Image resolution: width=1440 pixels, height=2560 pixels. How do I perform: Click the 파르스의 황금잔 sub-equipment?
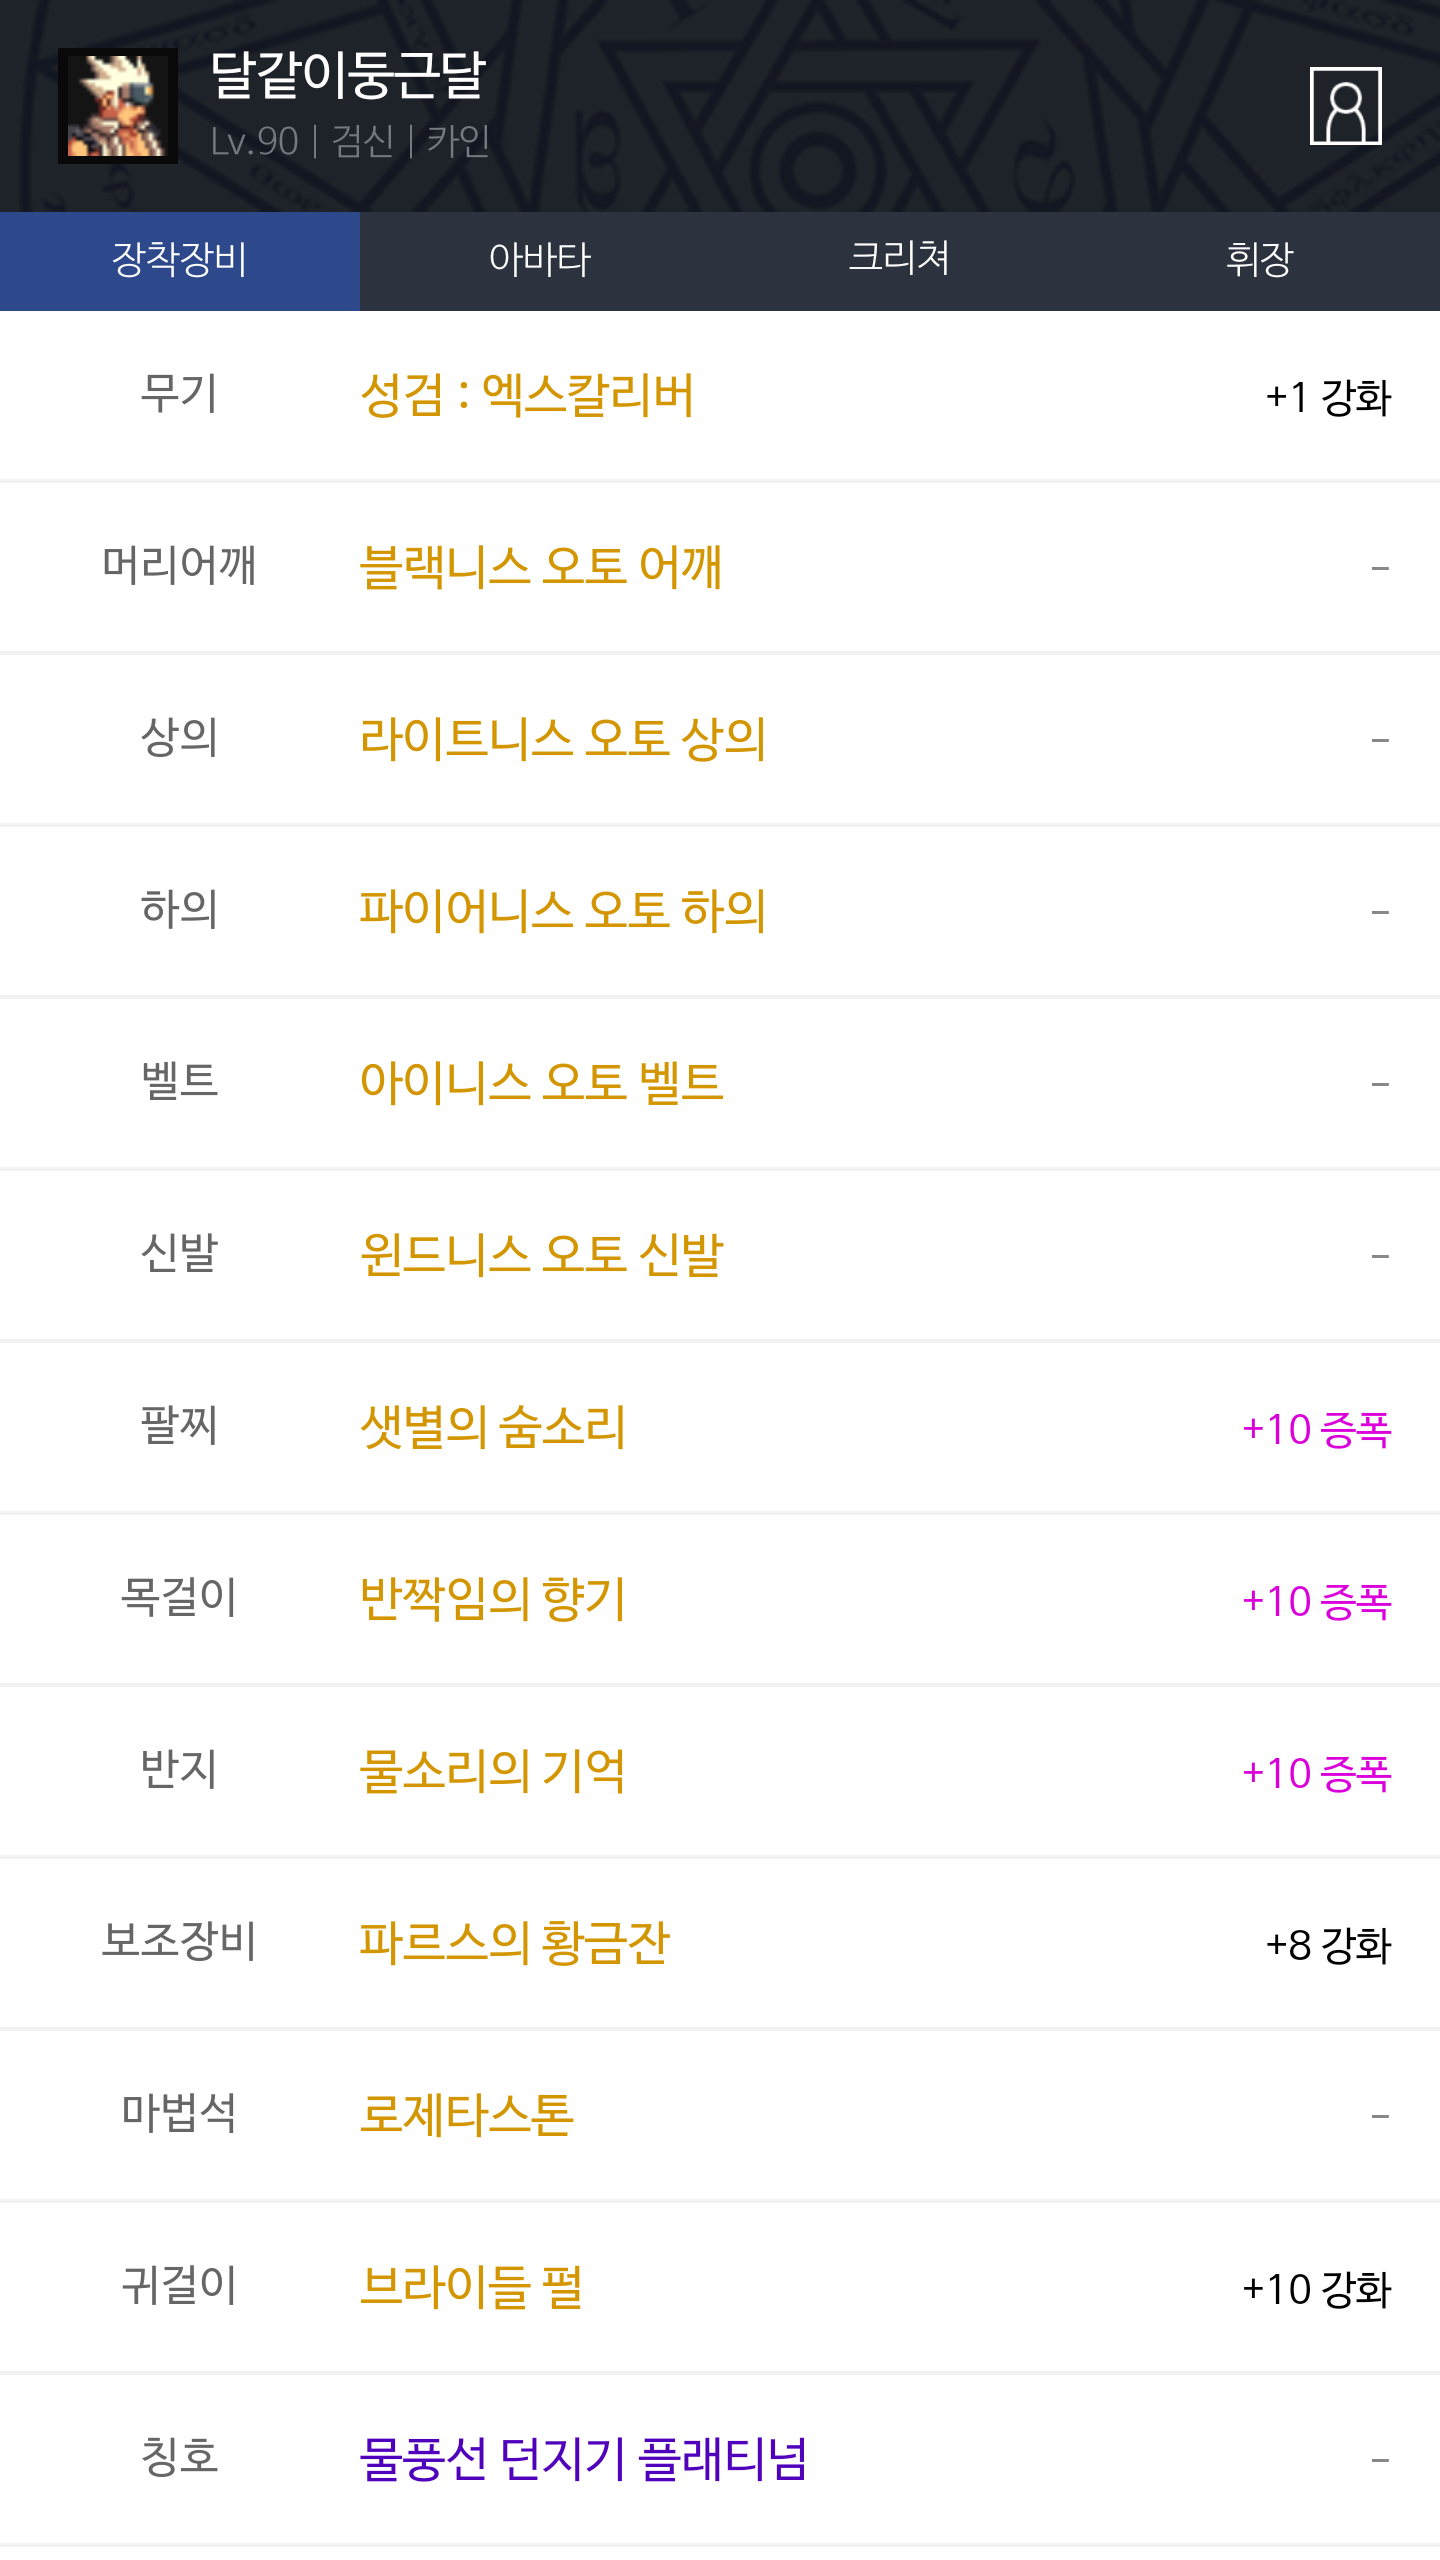514,1944
